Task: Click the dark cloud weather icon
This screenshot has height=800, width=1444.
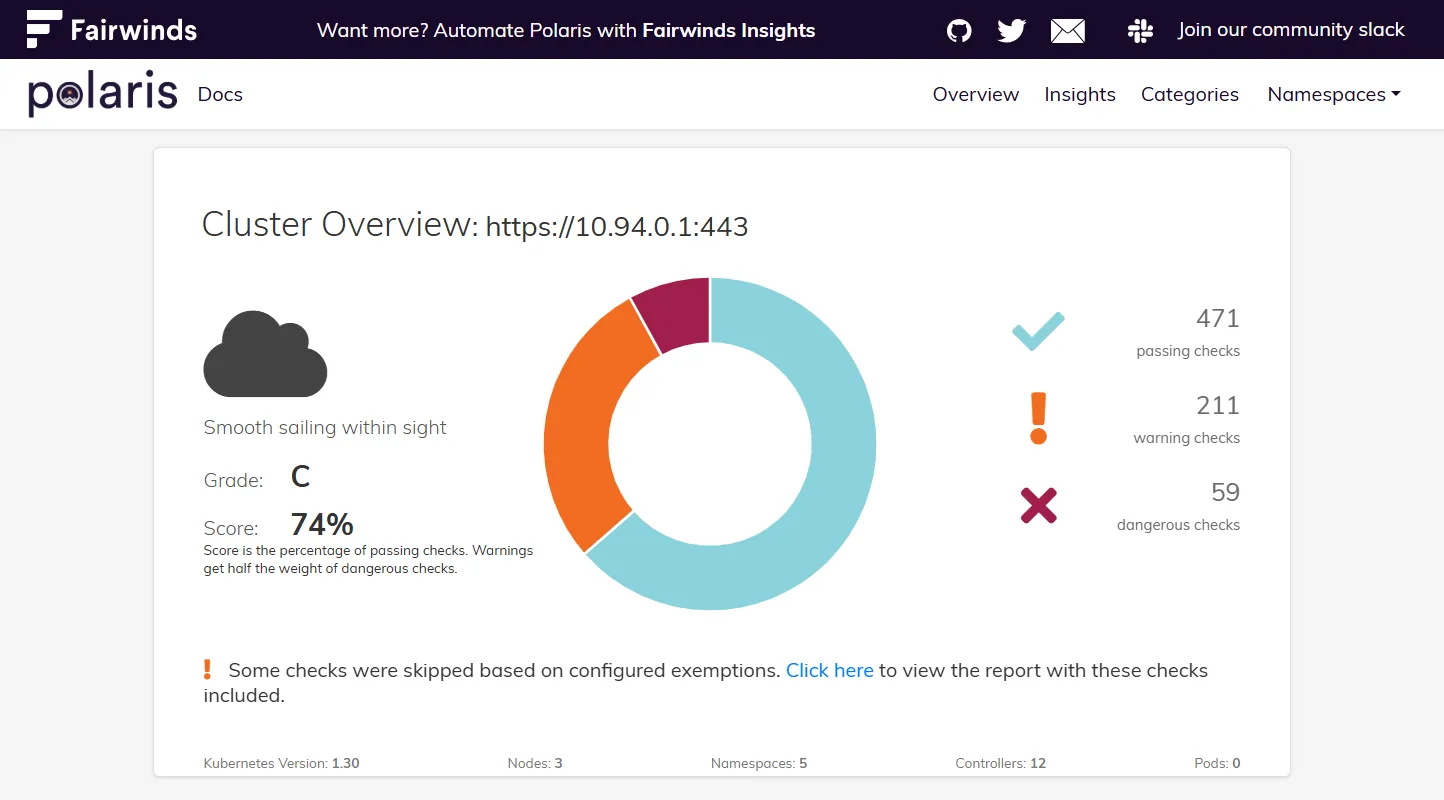Action: pyautogui.click(x=265, y=354)
